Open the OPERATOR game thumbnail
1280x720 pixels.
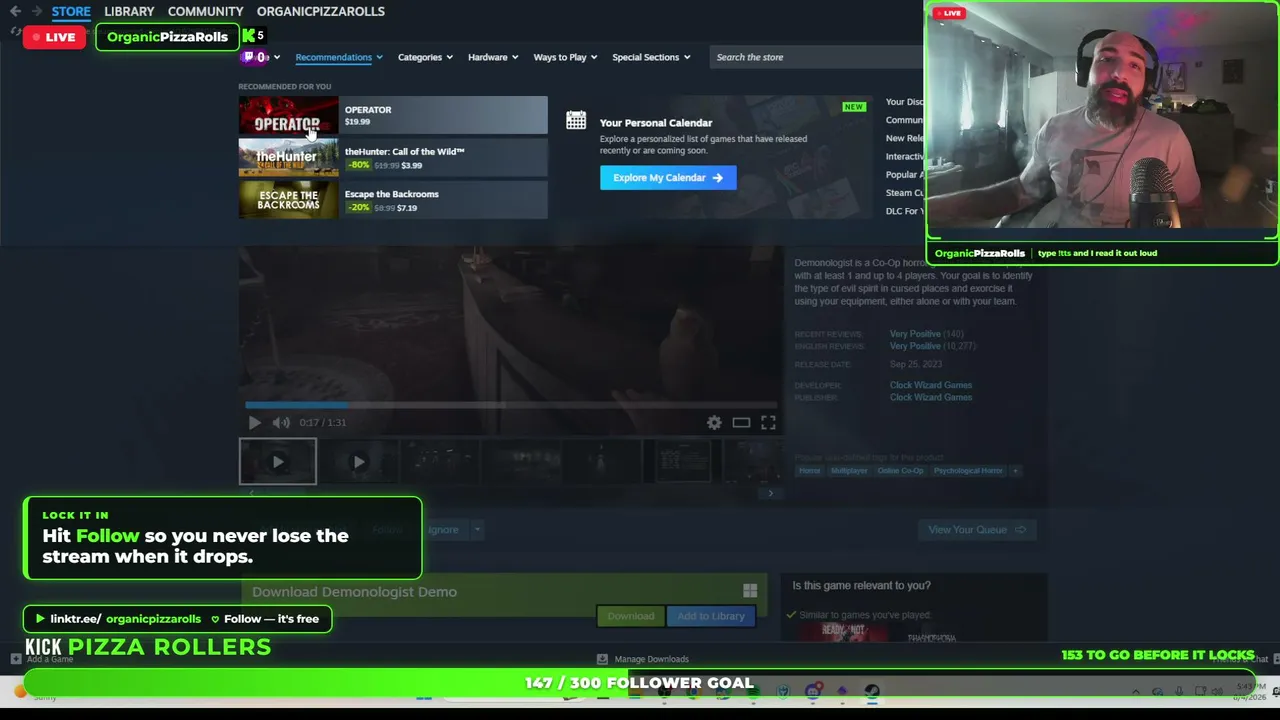pos(288,115)
